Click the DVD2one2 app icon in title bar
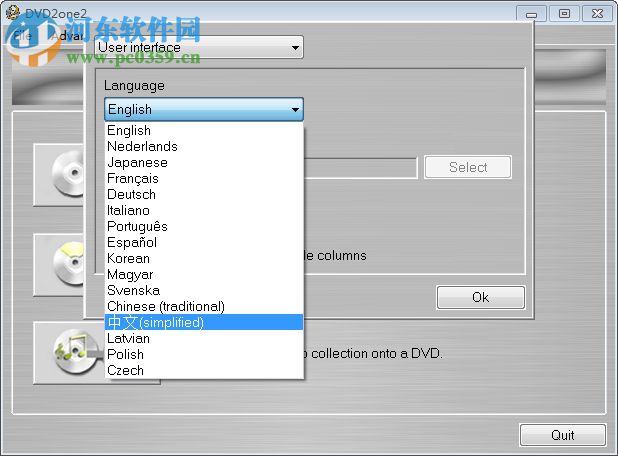The width and height of the screenshot is (618, 456). click(12, 13)
